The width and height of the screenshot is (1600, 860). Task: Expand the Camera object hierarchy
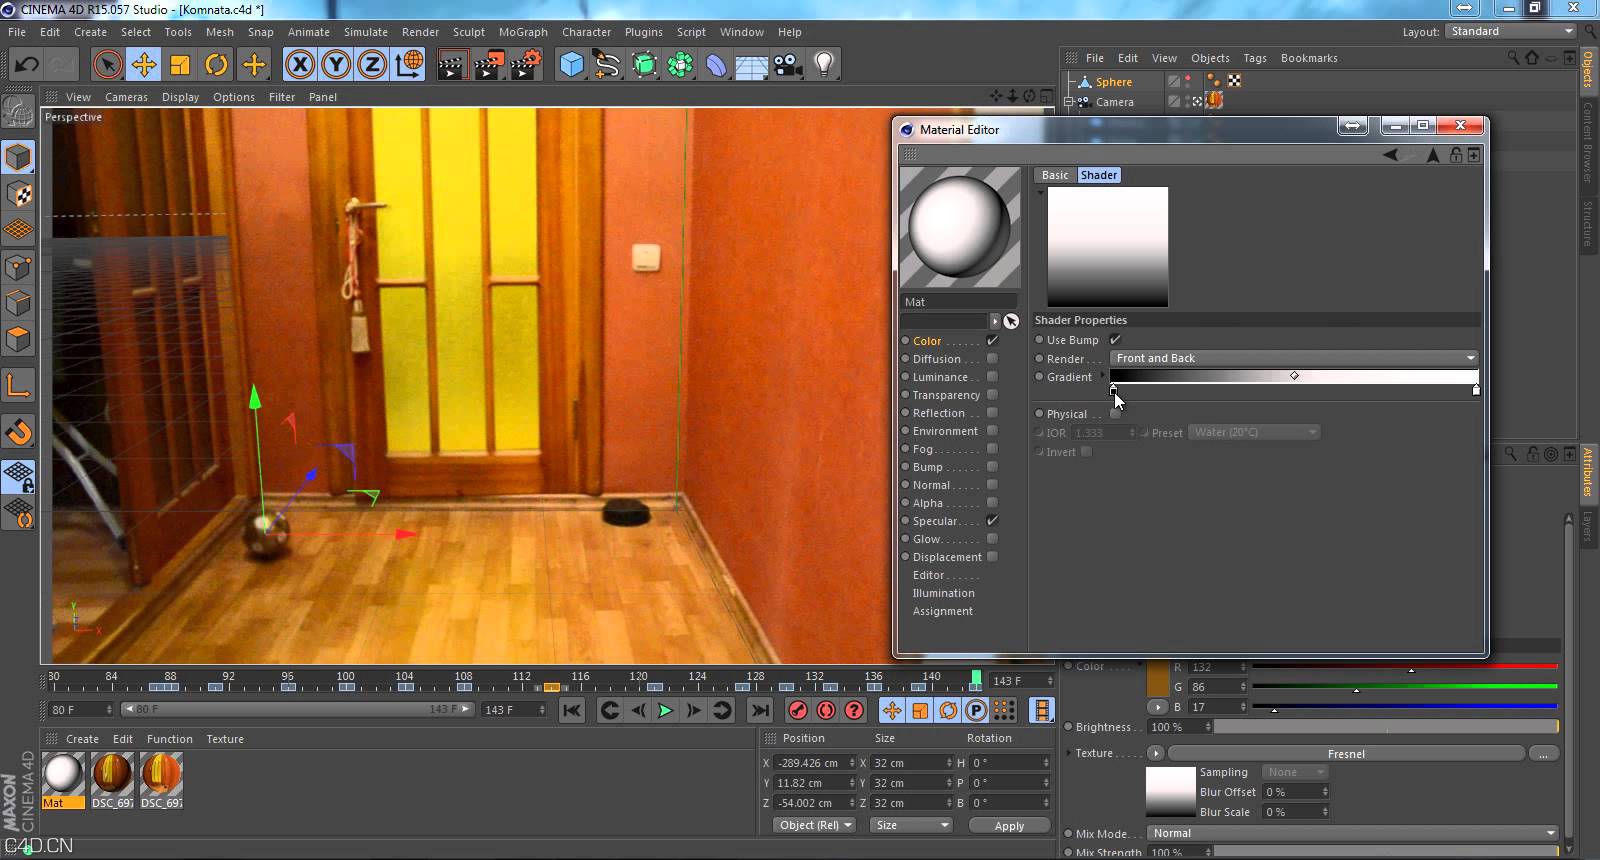click(x=1068, y=102)
